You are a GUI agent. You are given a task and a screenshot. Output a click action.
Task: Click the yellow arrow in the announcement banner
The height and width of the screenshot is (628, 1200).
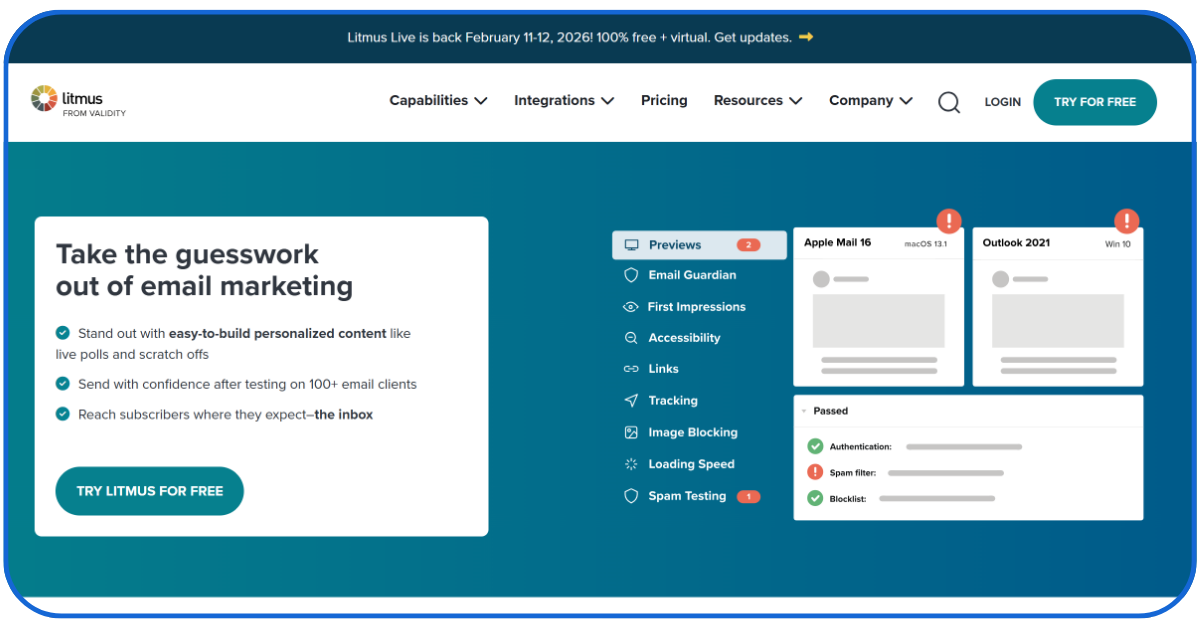coord(806,37)
